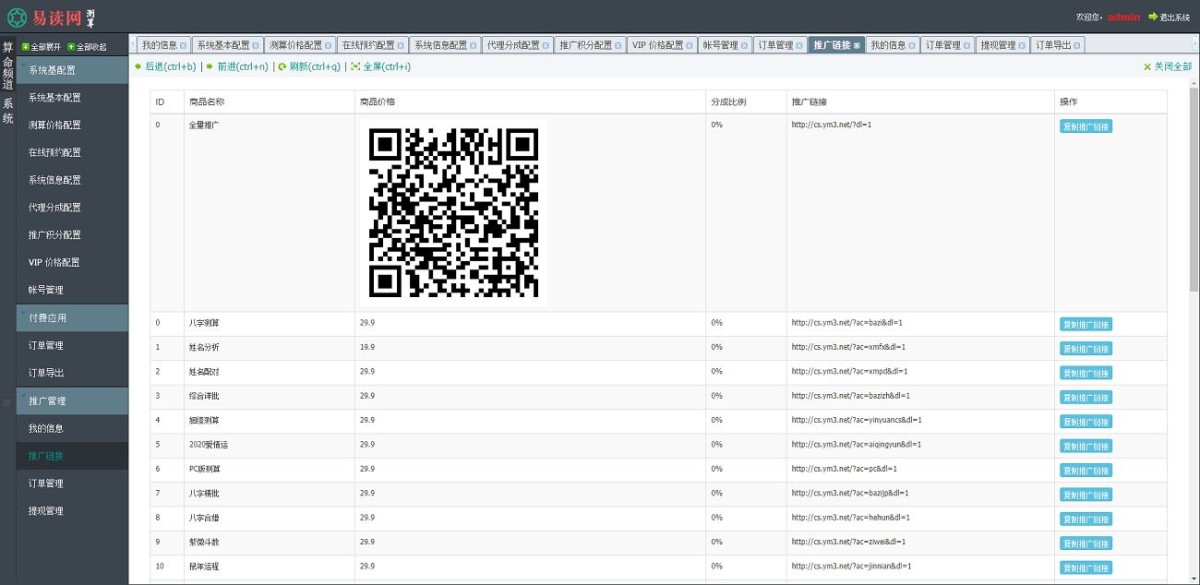This screenshot has height=585, width=1200.
Task: Click the 全部收起 collapse icon
Action: click(71, 46)
